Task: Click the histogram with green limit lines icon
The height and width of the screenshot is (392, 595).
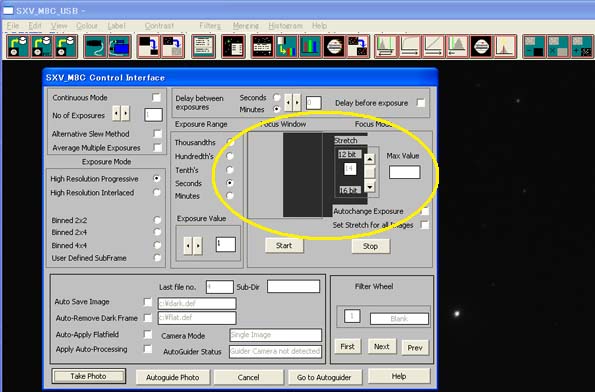Action: click(x=386, y=46)
